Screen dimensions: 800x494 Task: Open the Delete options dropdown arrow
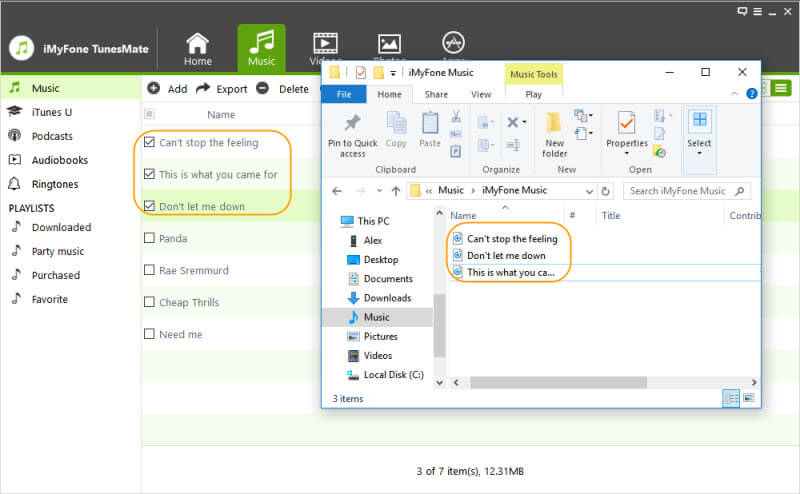(x=524, y=122)
